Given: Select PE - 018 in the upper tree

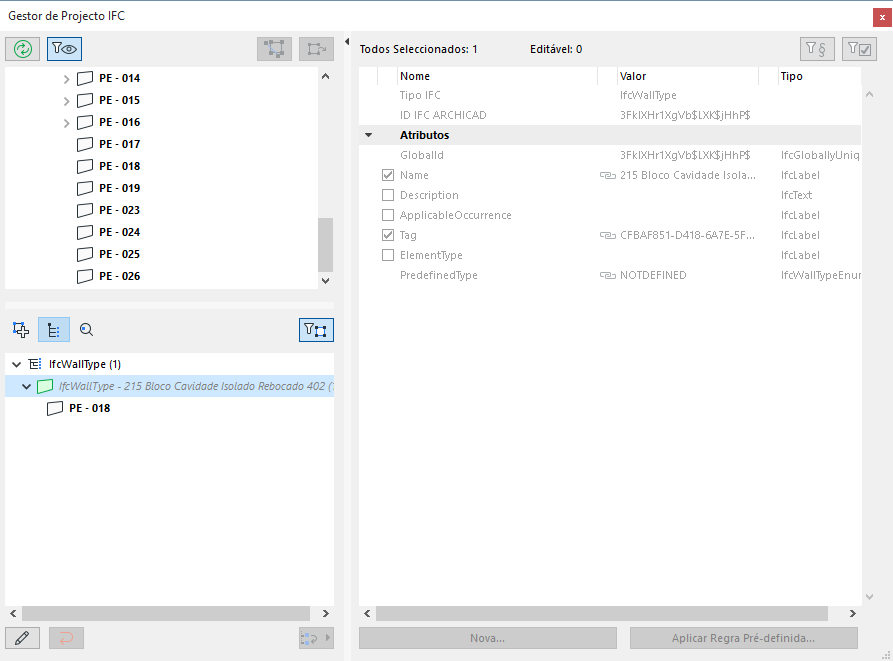Looking at the screenshot, I should coord(120,166).
